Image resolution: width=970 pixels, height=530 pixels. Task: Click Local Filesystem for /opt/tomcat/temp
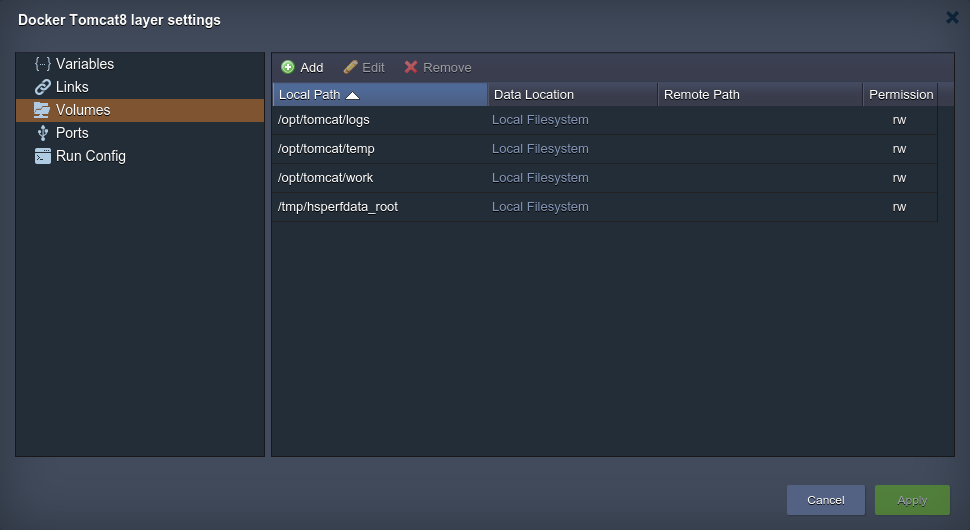pyautogui.click(x=540, y=149)
